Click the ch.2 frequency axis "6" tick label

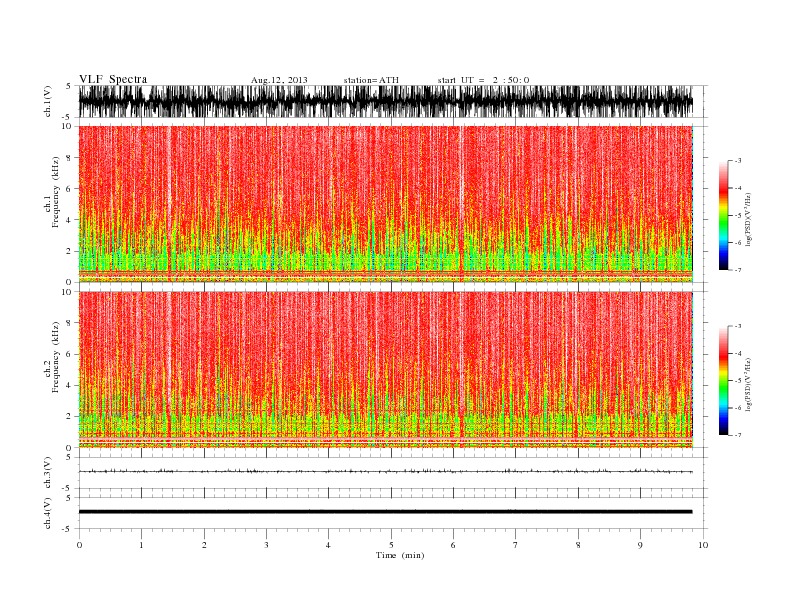click(69, 354)
